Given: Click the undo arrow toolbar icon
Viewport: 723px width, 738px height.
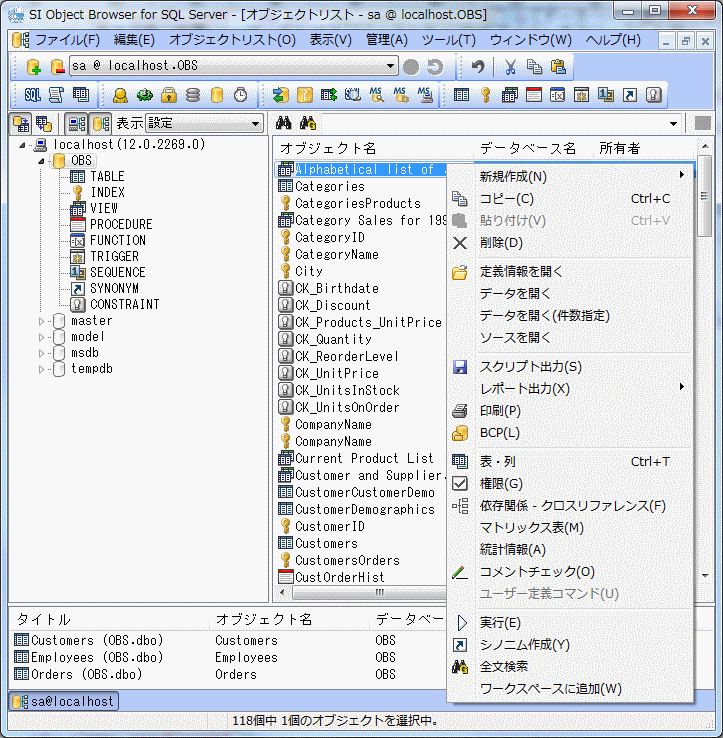Looking at the screenshot, I should coord(479,67).
